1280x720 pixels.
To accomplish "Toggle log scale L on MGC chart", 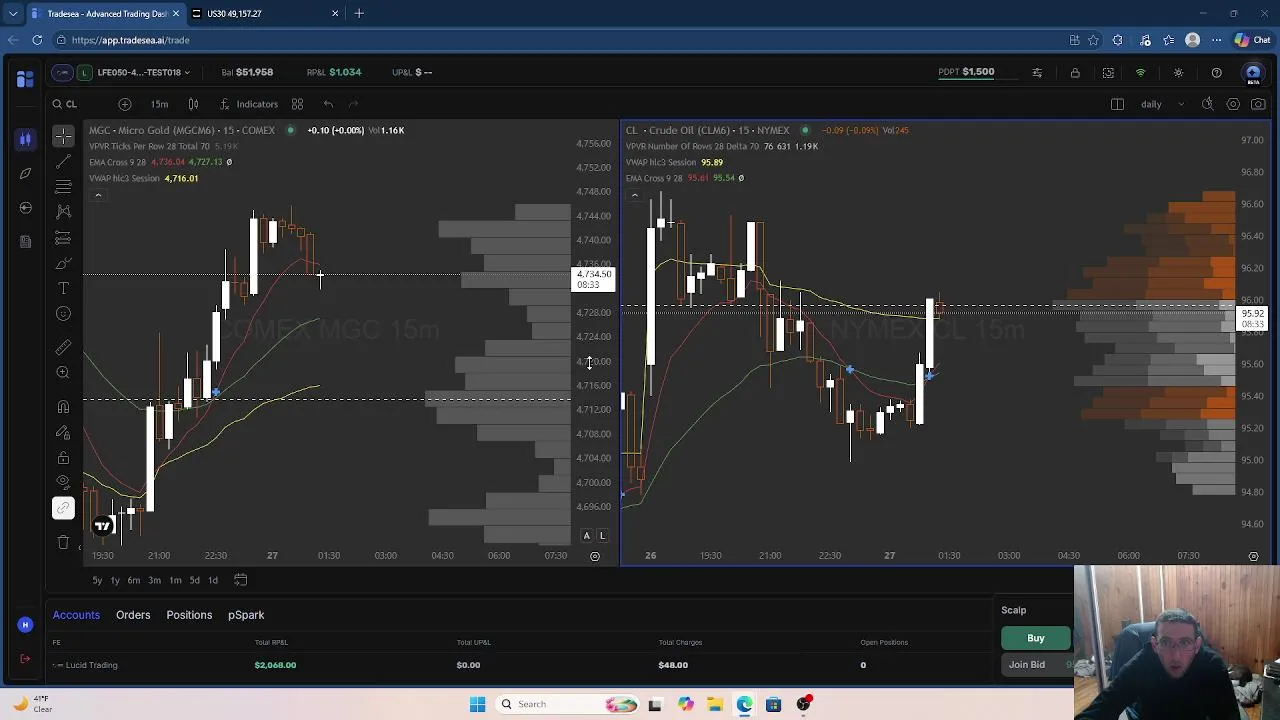I will tap(602, 536).
